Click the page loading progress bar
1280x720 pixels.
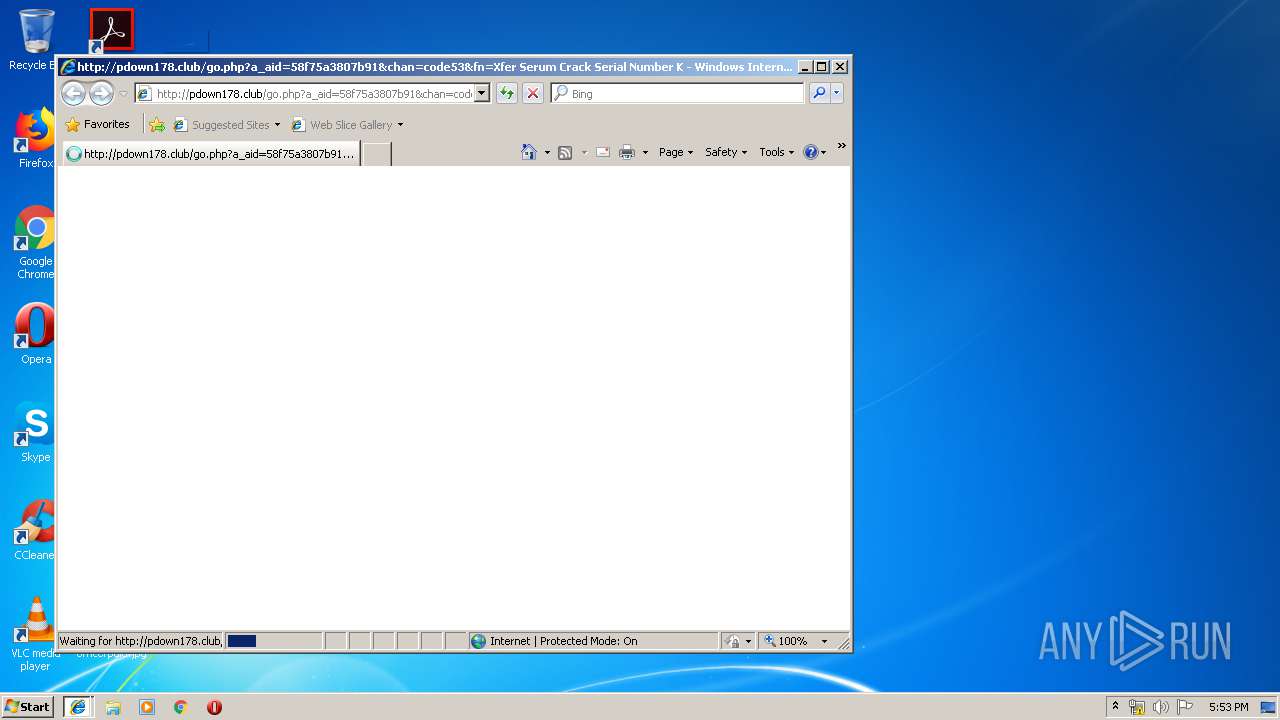pos(273,641)
